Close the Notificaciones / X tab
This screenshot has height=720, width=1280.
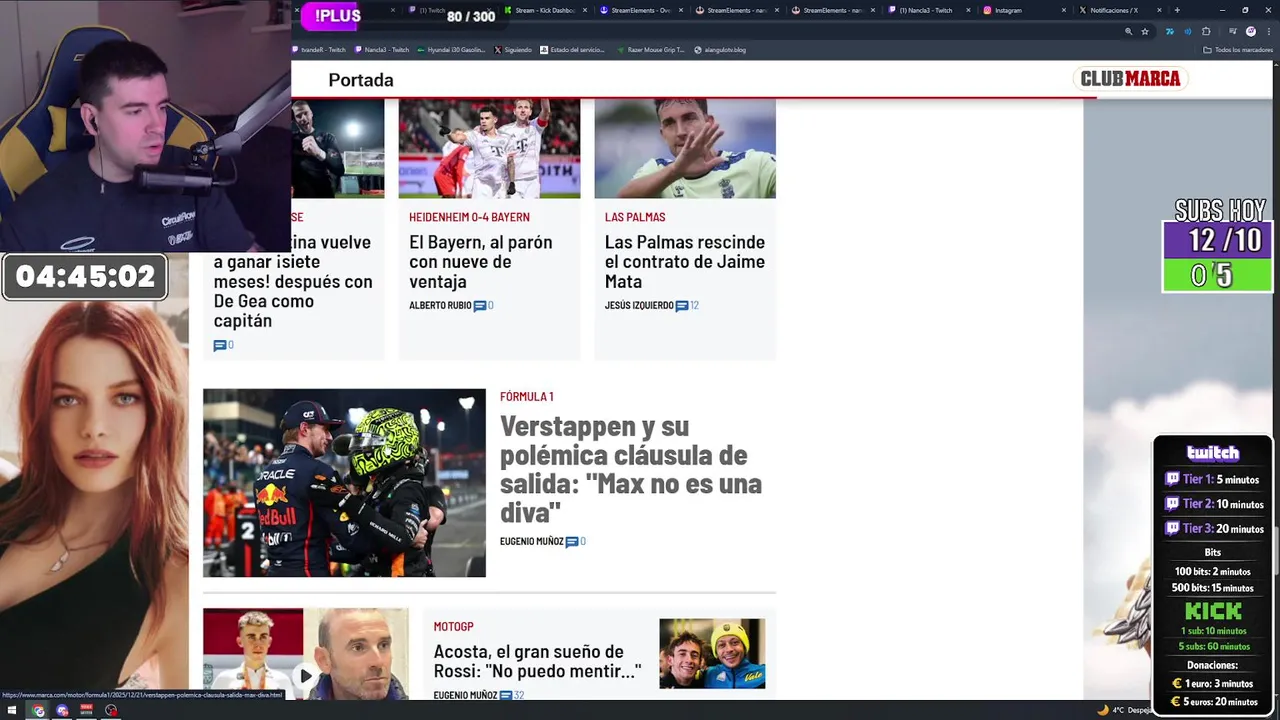pyautogui.click(x=1160, y=10)
